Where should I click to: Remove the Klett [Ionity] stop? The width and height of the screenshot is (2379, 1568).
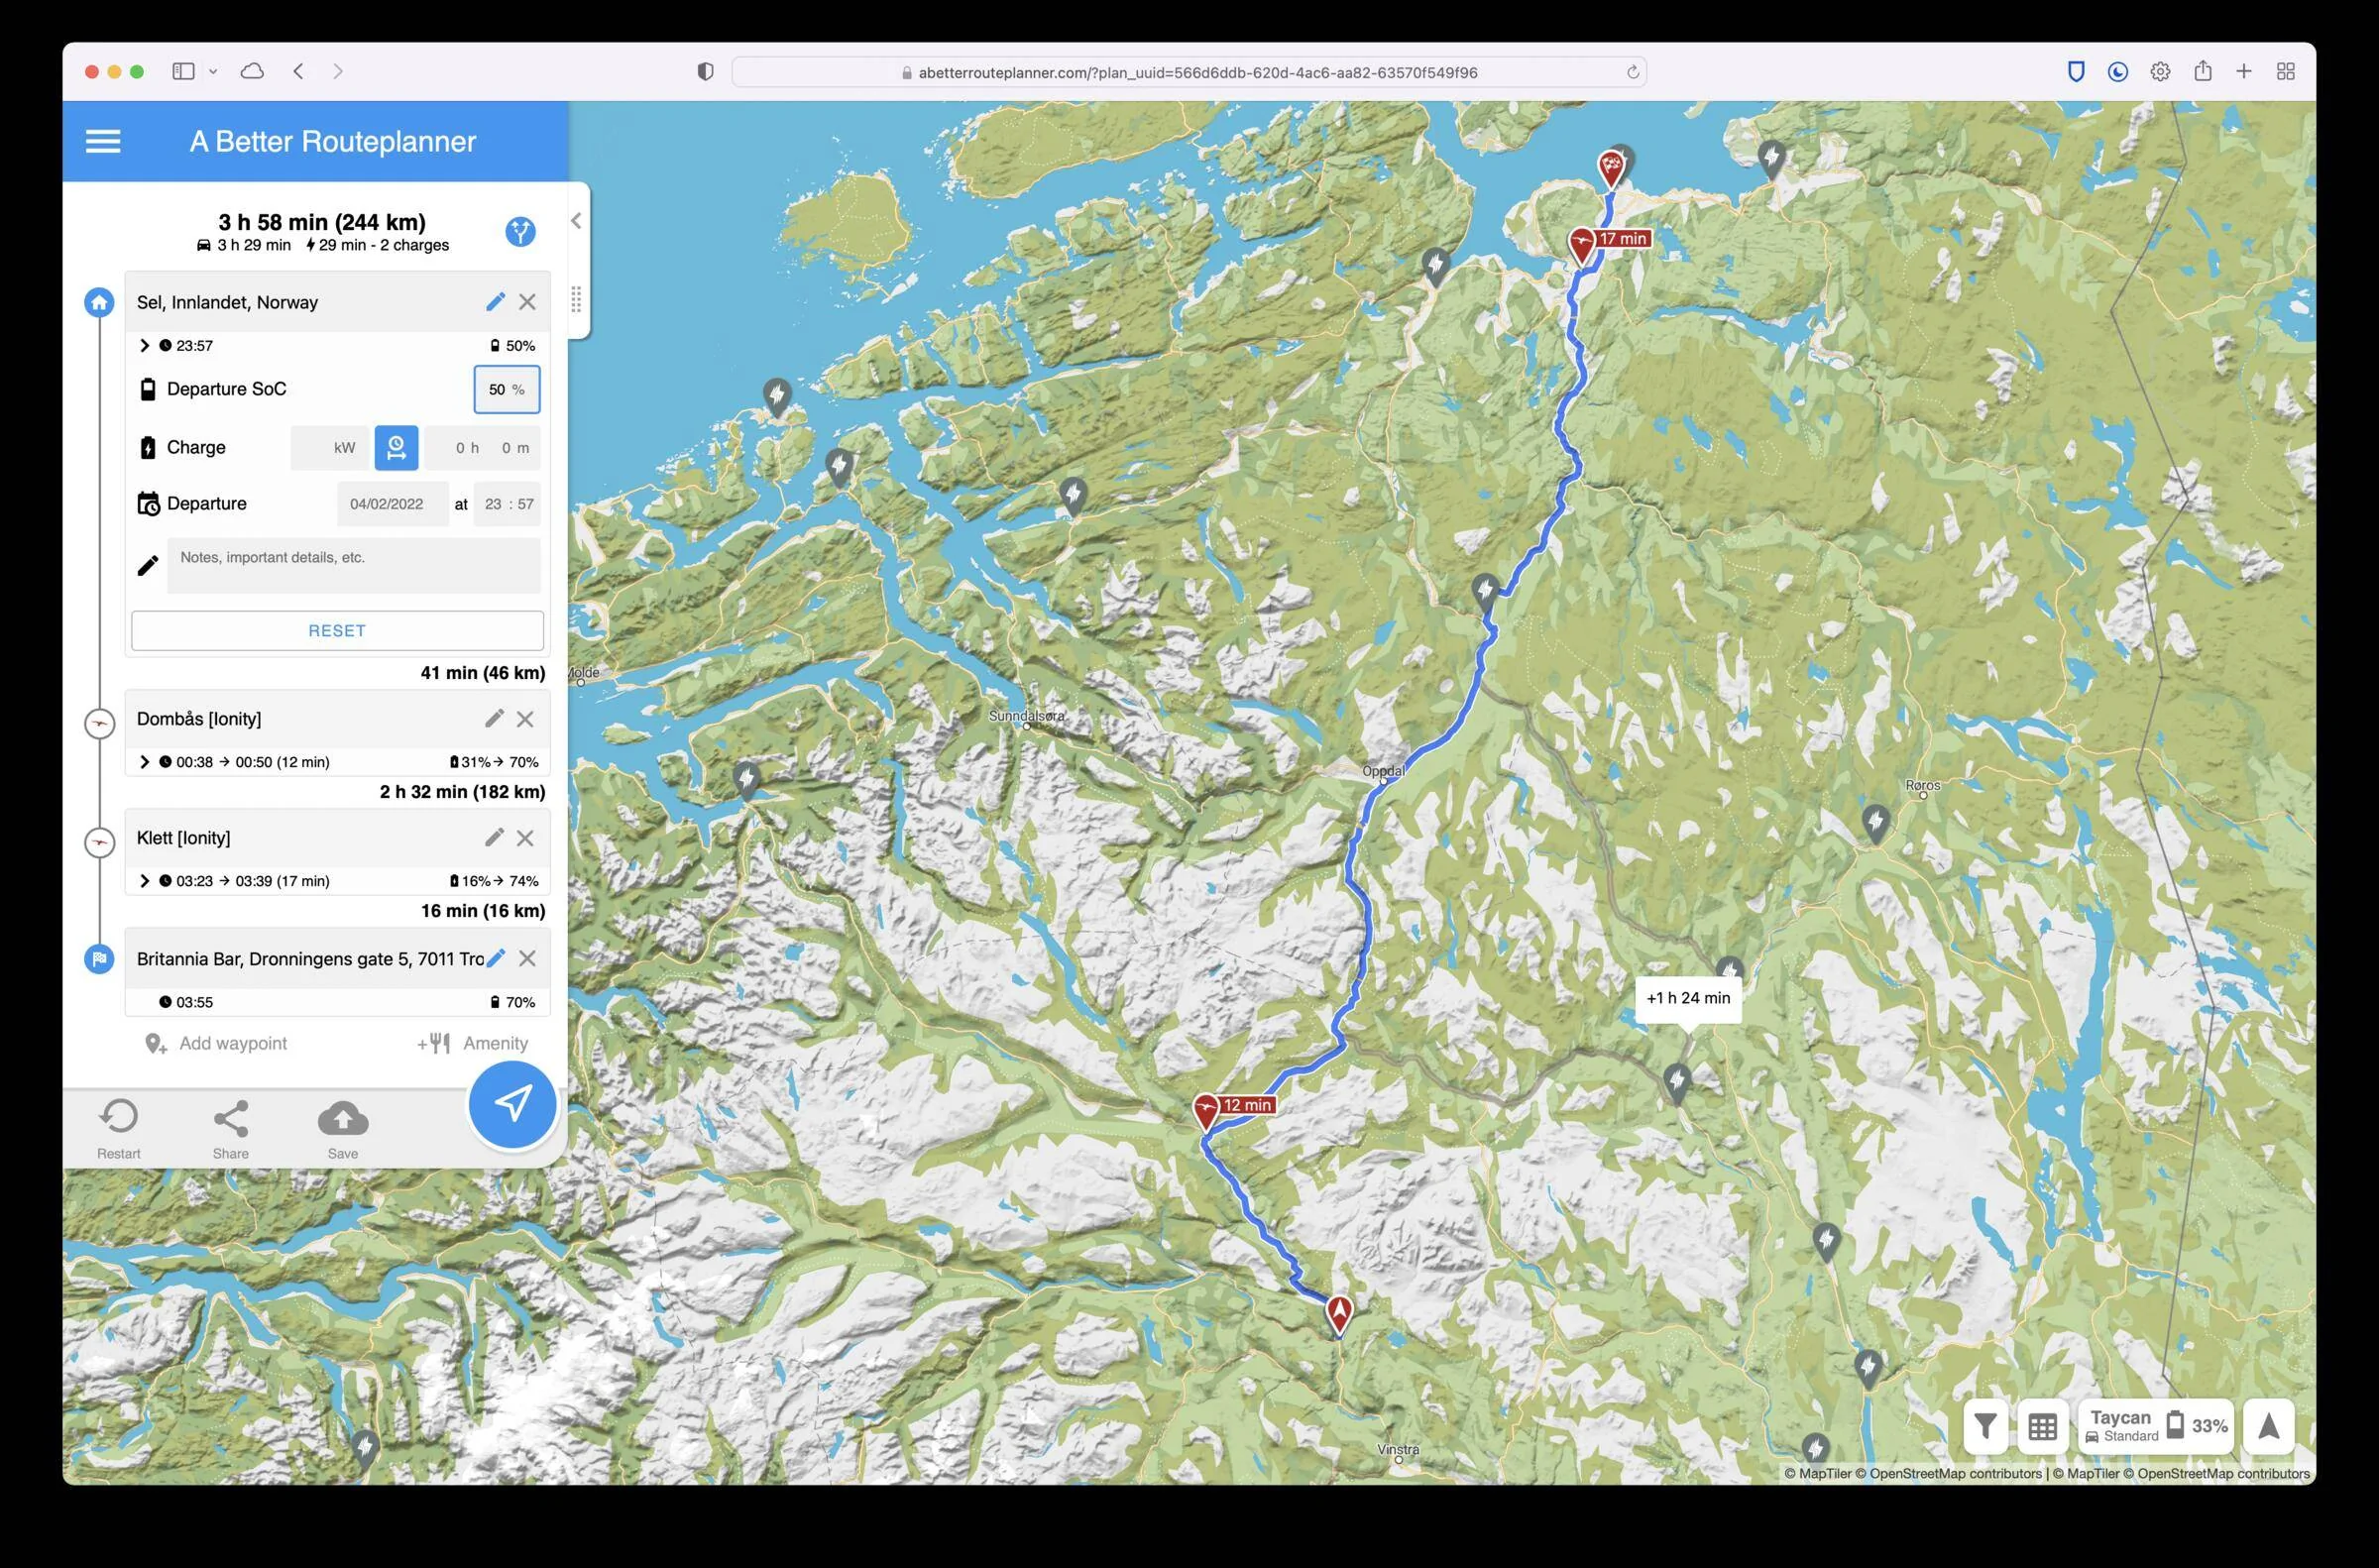pos(525,838)
